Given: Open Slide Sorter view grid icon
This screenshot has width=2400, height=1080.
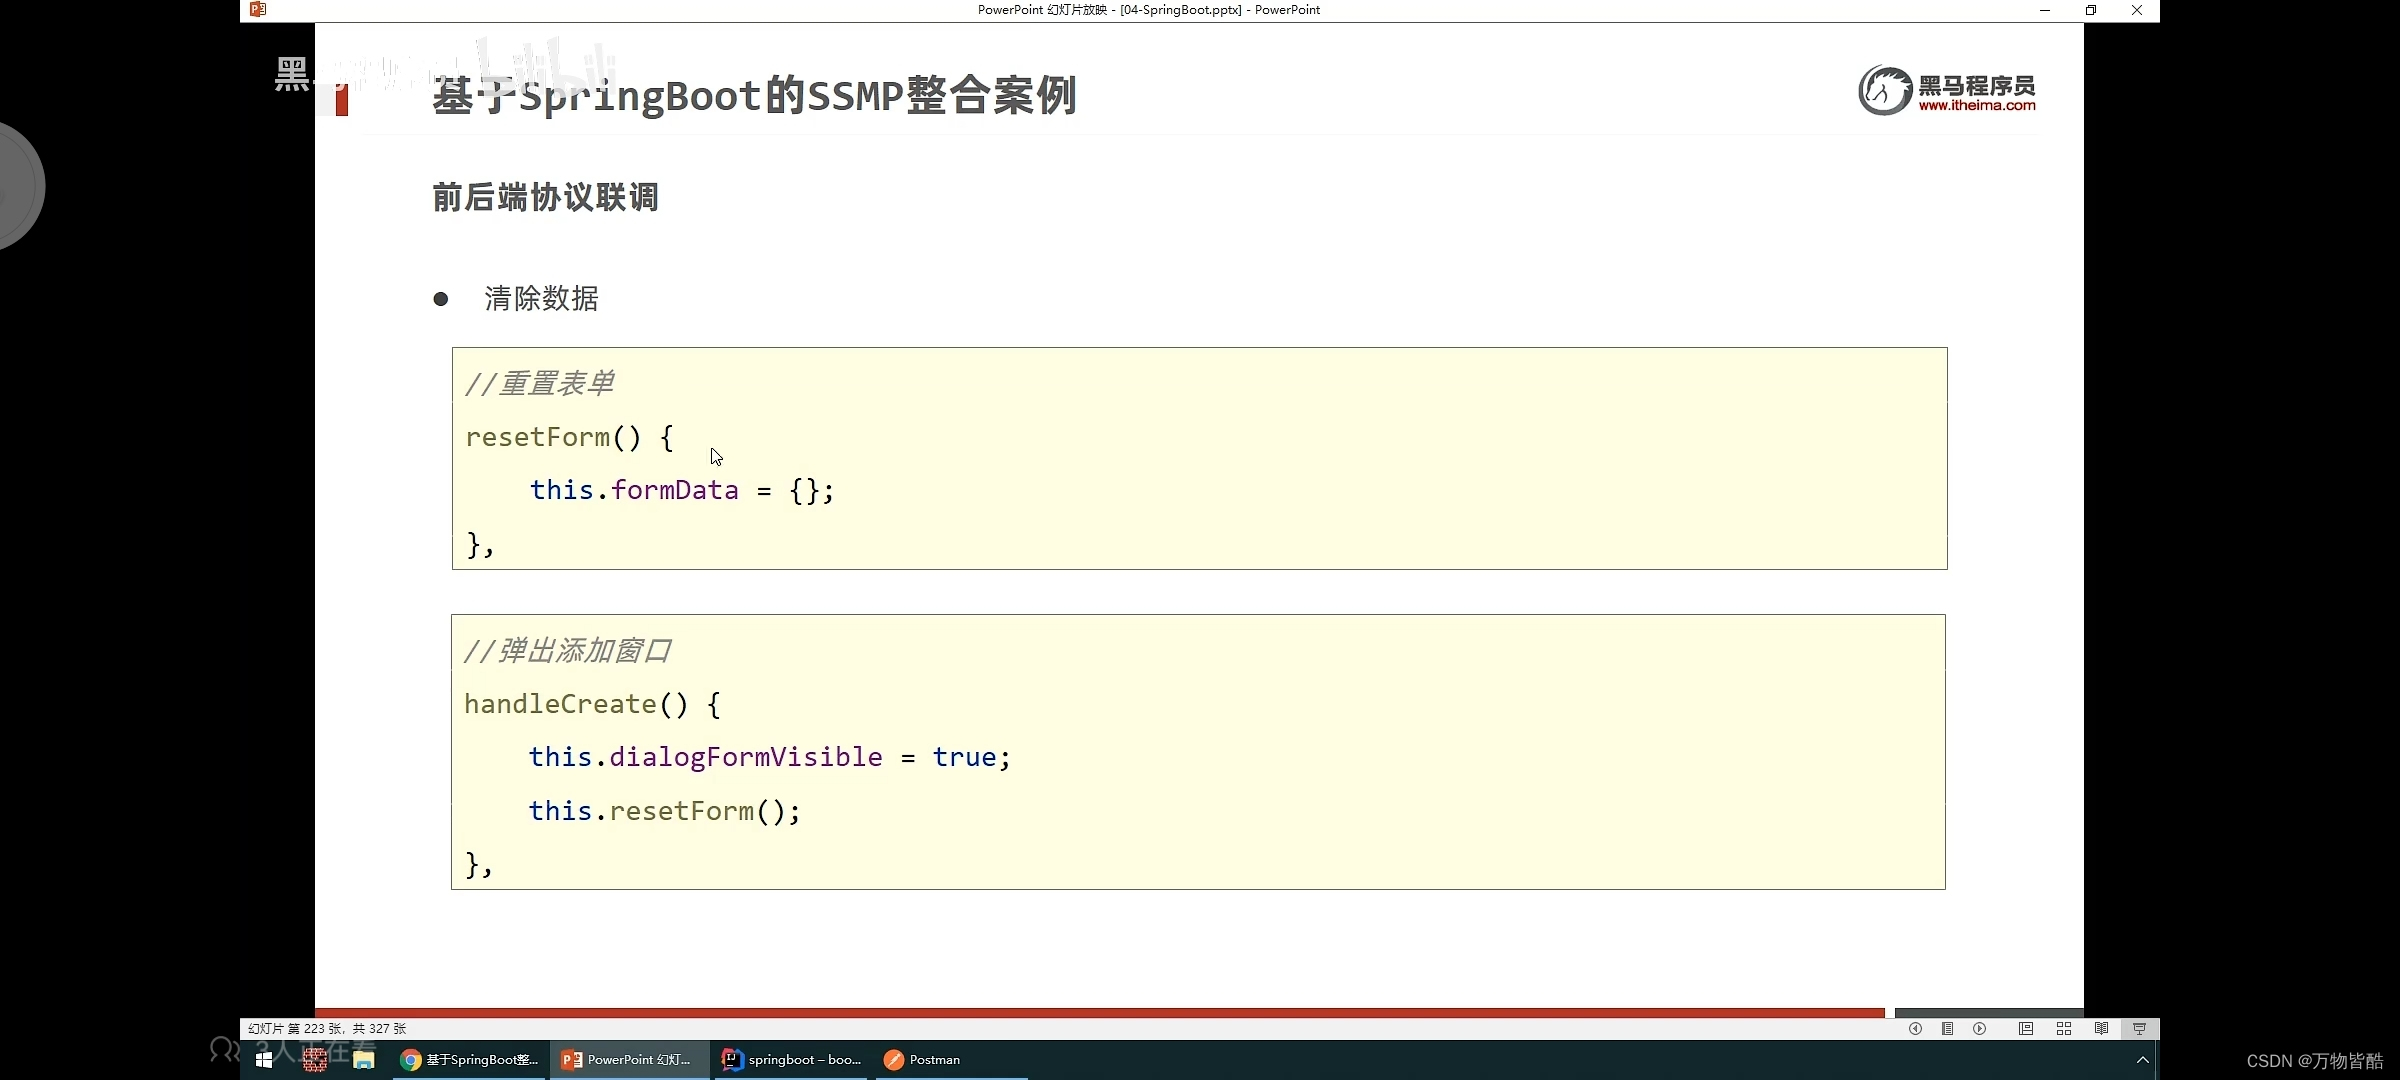Looking at the screenshot, I should pos(2063,1028).
